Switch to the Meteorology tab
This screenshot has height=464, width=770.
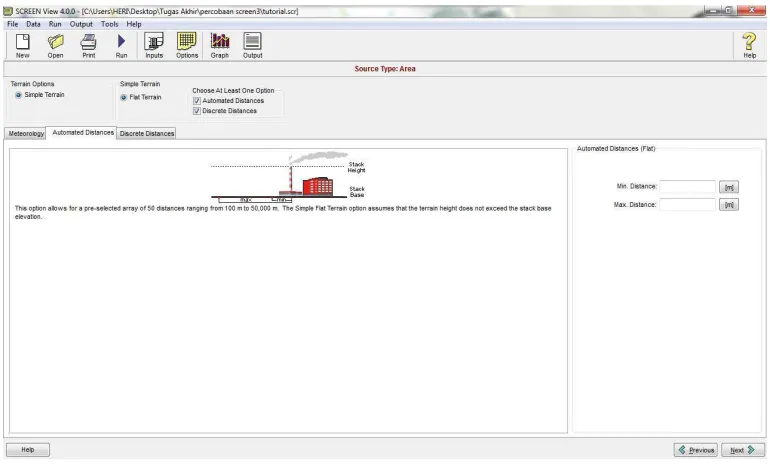point(26,134)
